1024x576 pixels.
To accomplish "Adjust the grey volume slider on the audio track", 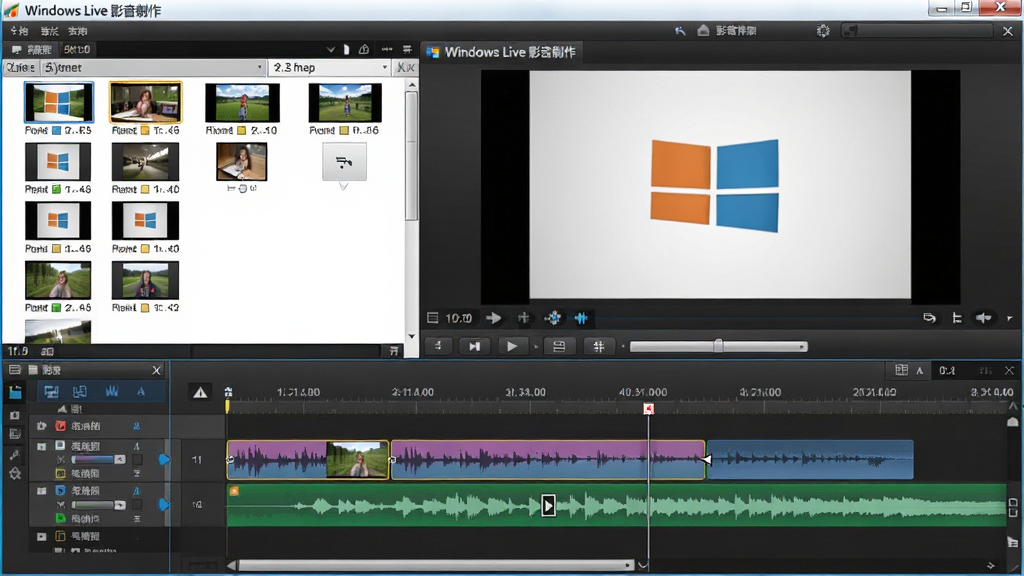I will (99, 505).
